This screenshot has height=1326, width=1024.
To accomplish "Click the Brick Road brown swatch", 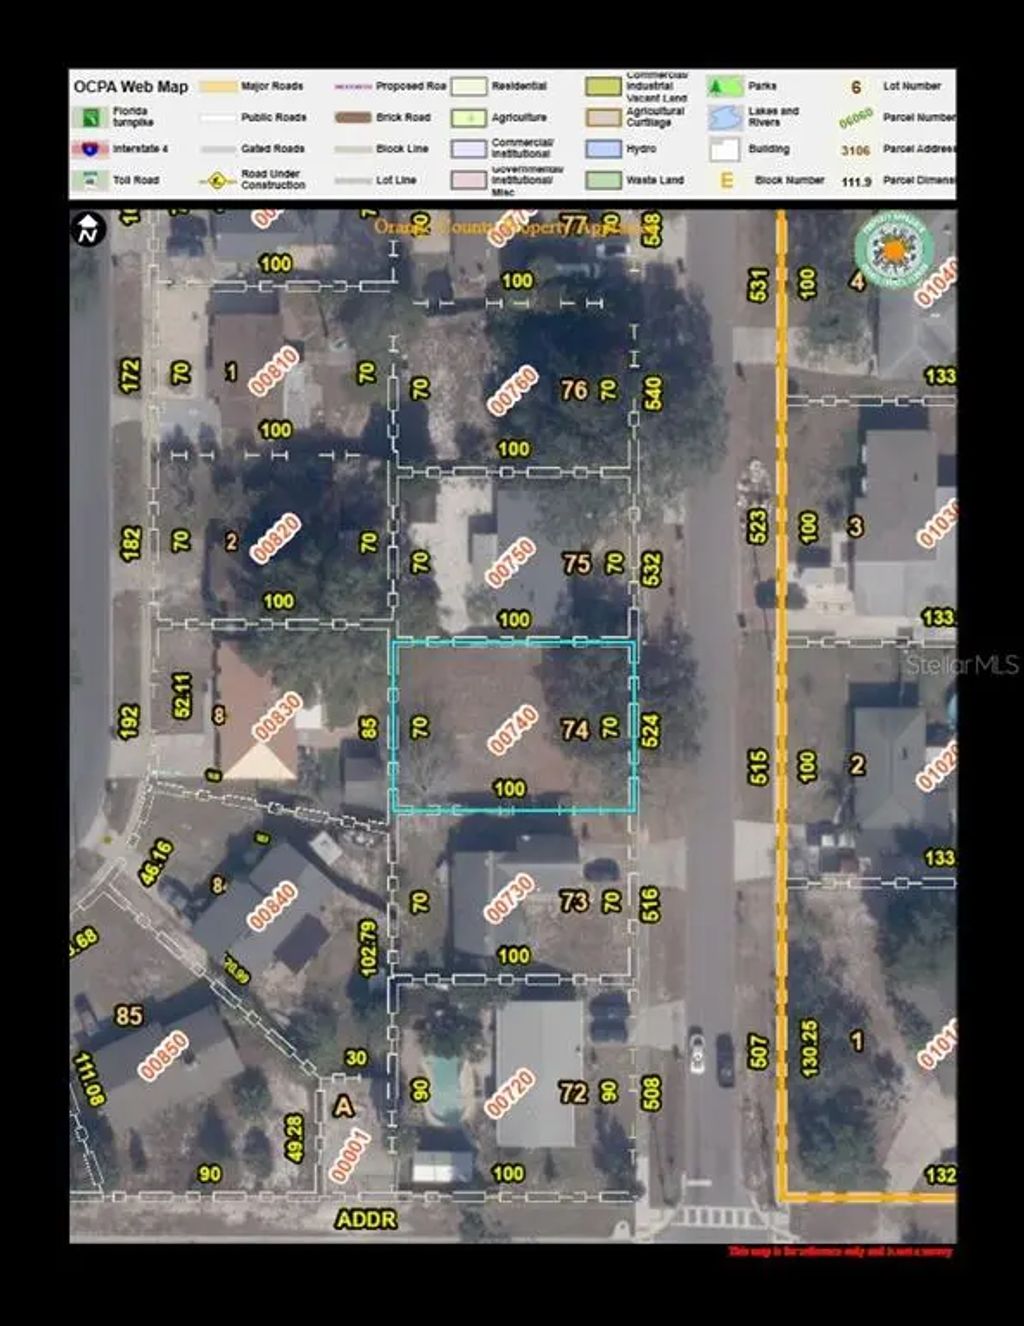I will [x=353, y=118].
